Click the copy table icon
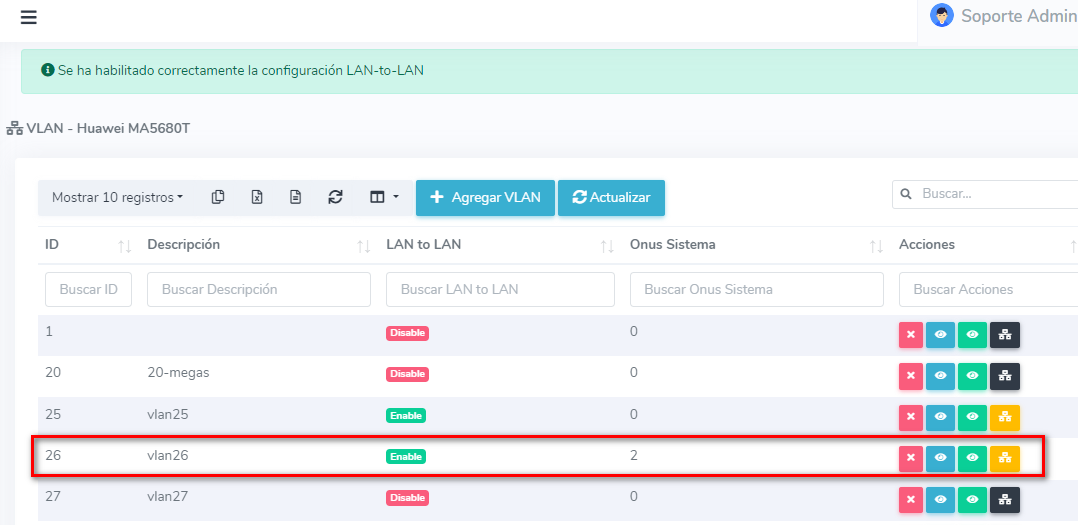This screenshot has width=1078, height=525. pos(218,198)
